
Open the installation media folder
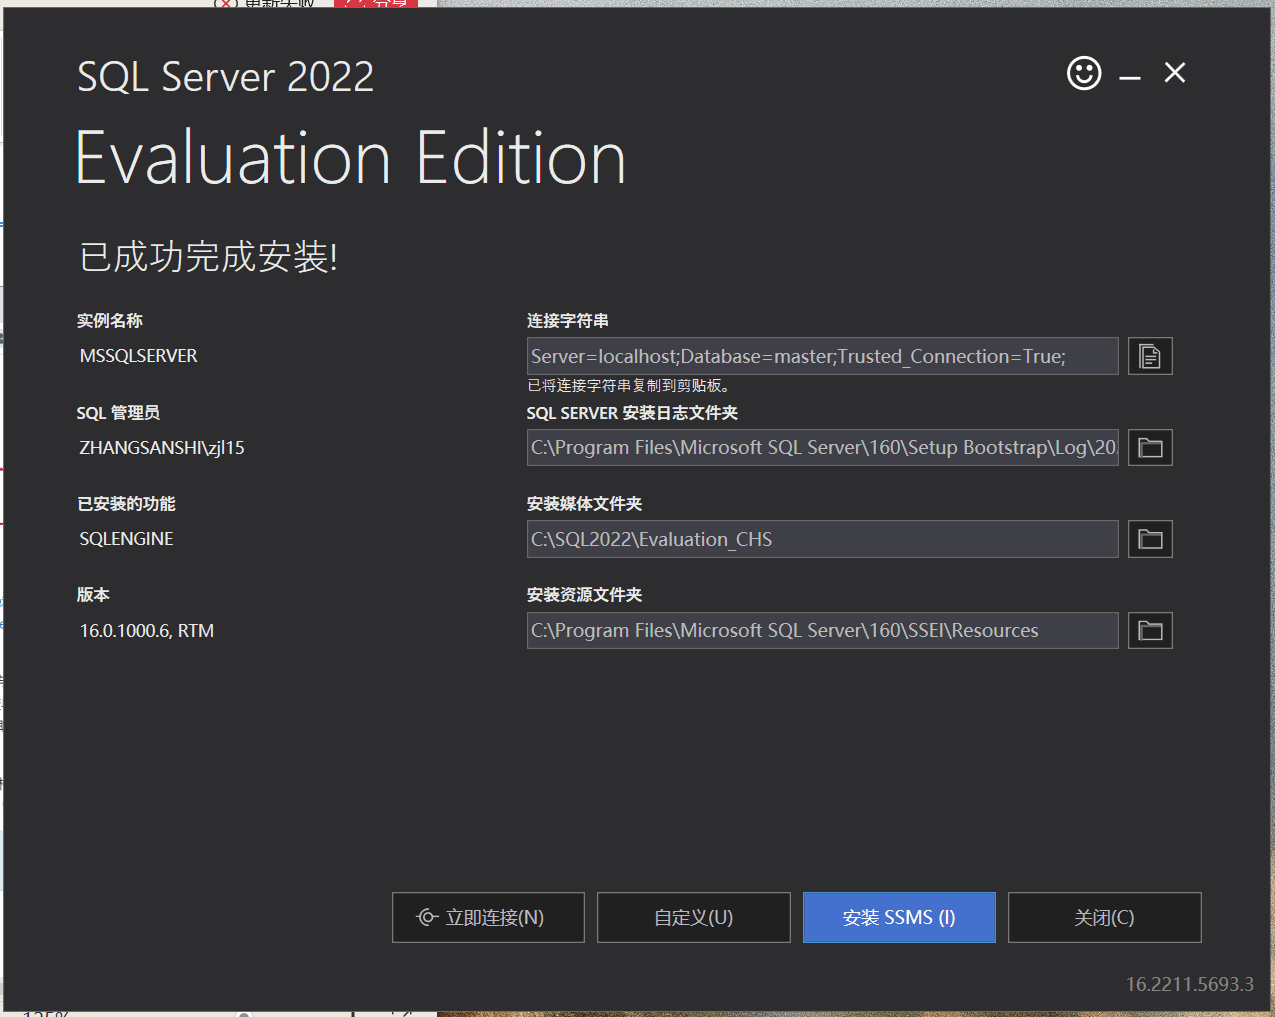(x=1150, y=539)
